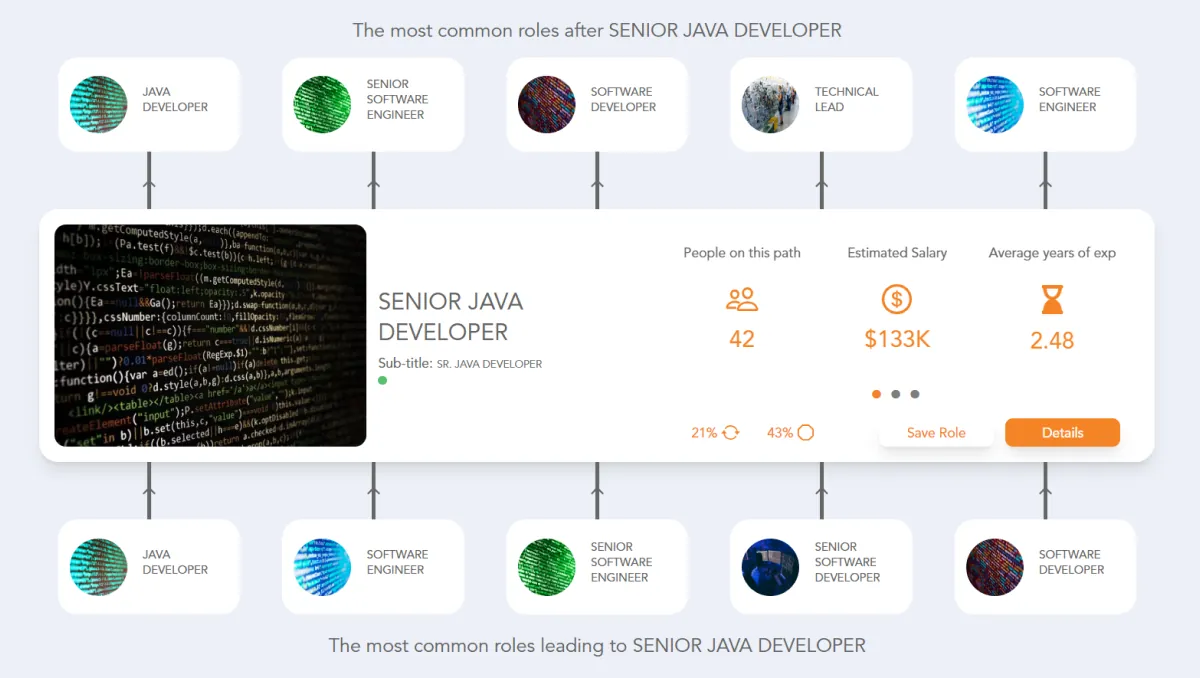Select the first orange carousel dot
1200x678 pixels.
tap(877, 394)
